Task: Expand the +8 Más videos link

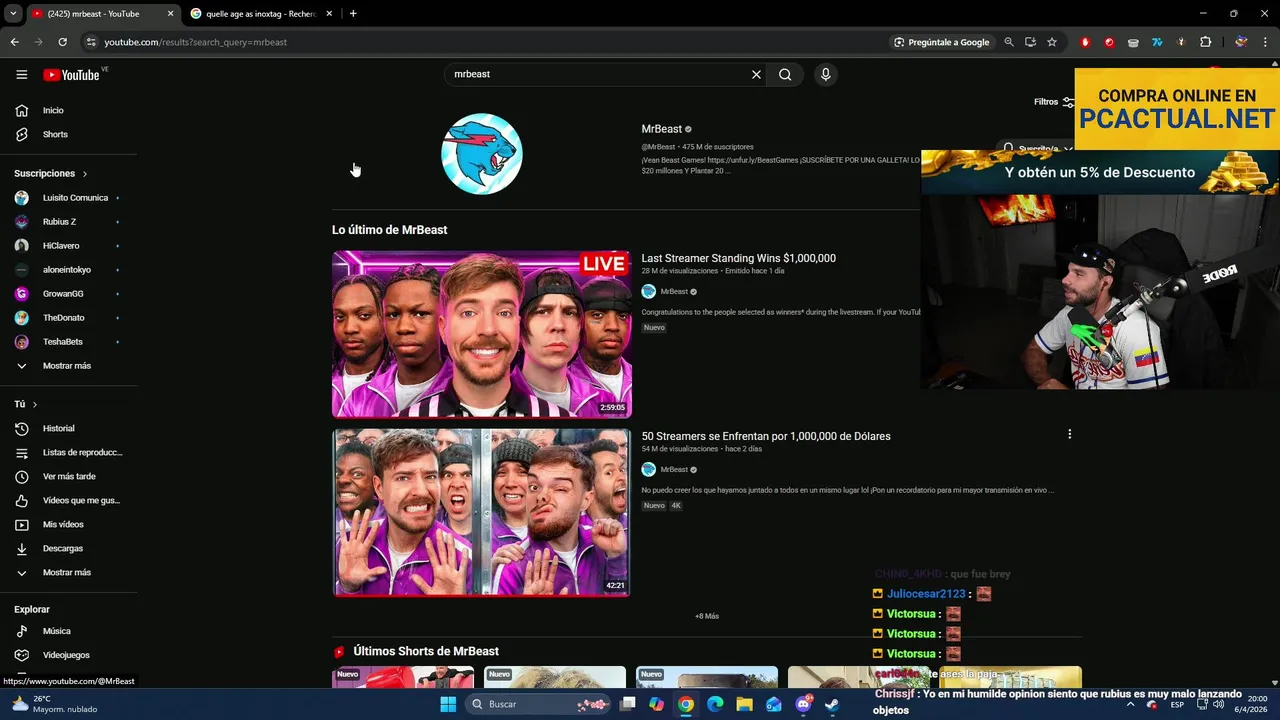Action: 707,616
